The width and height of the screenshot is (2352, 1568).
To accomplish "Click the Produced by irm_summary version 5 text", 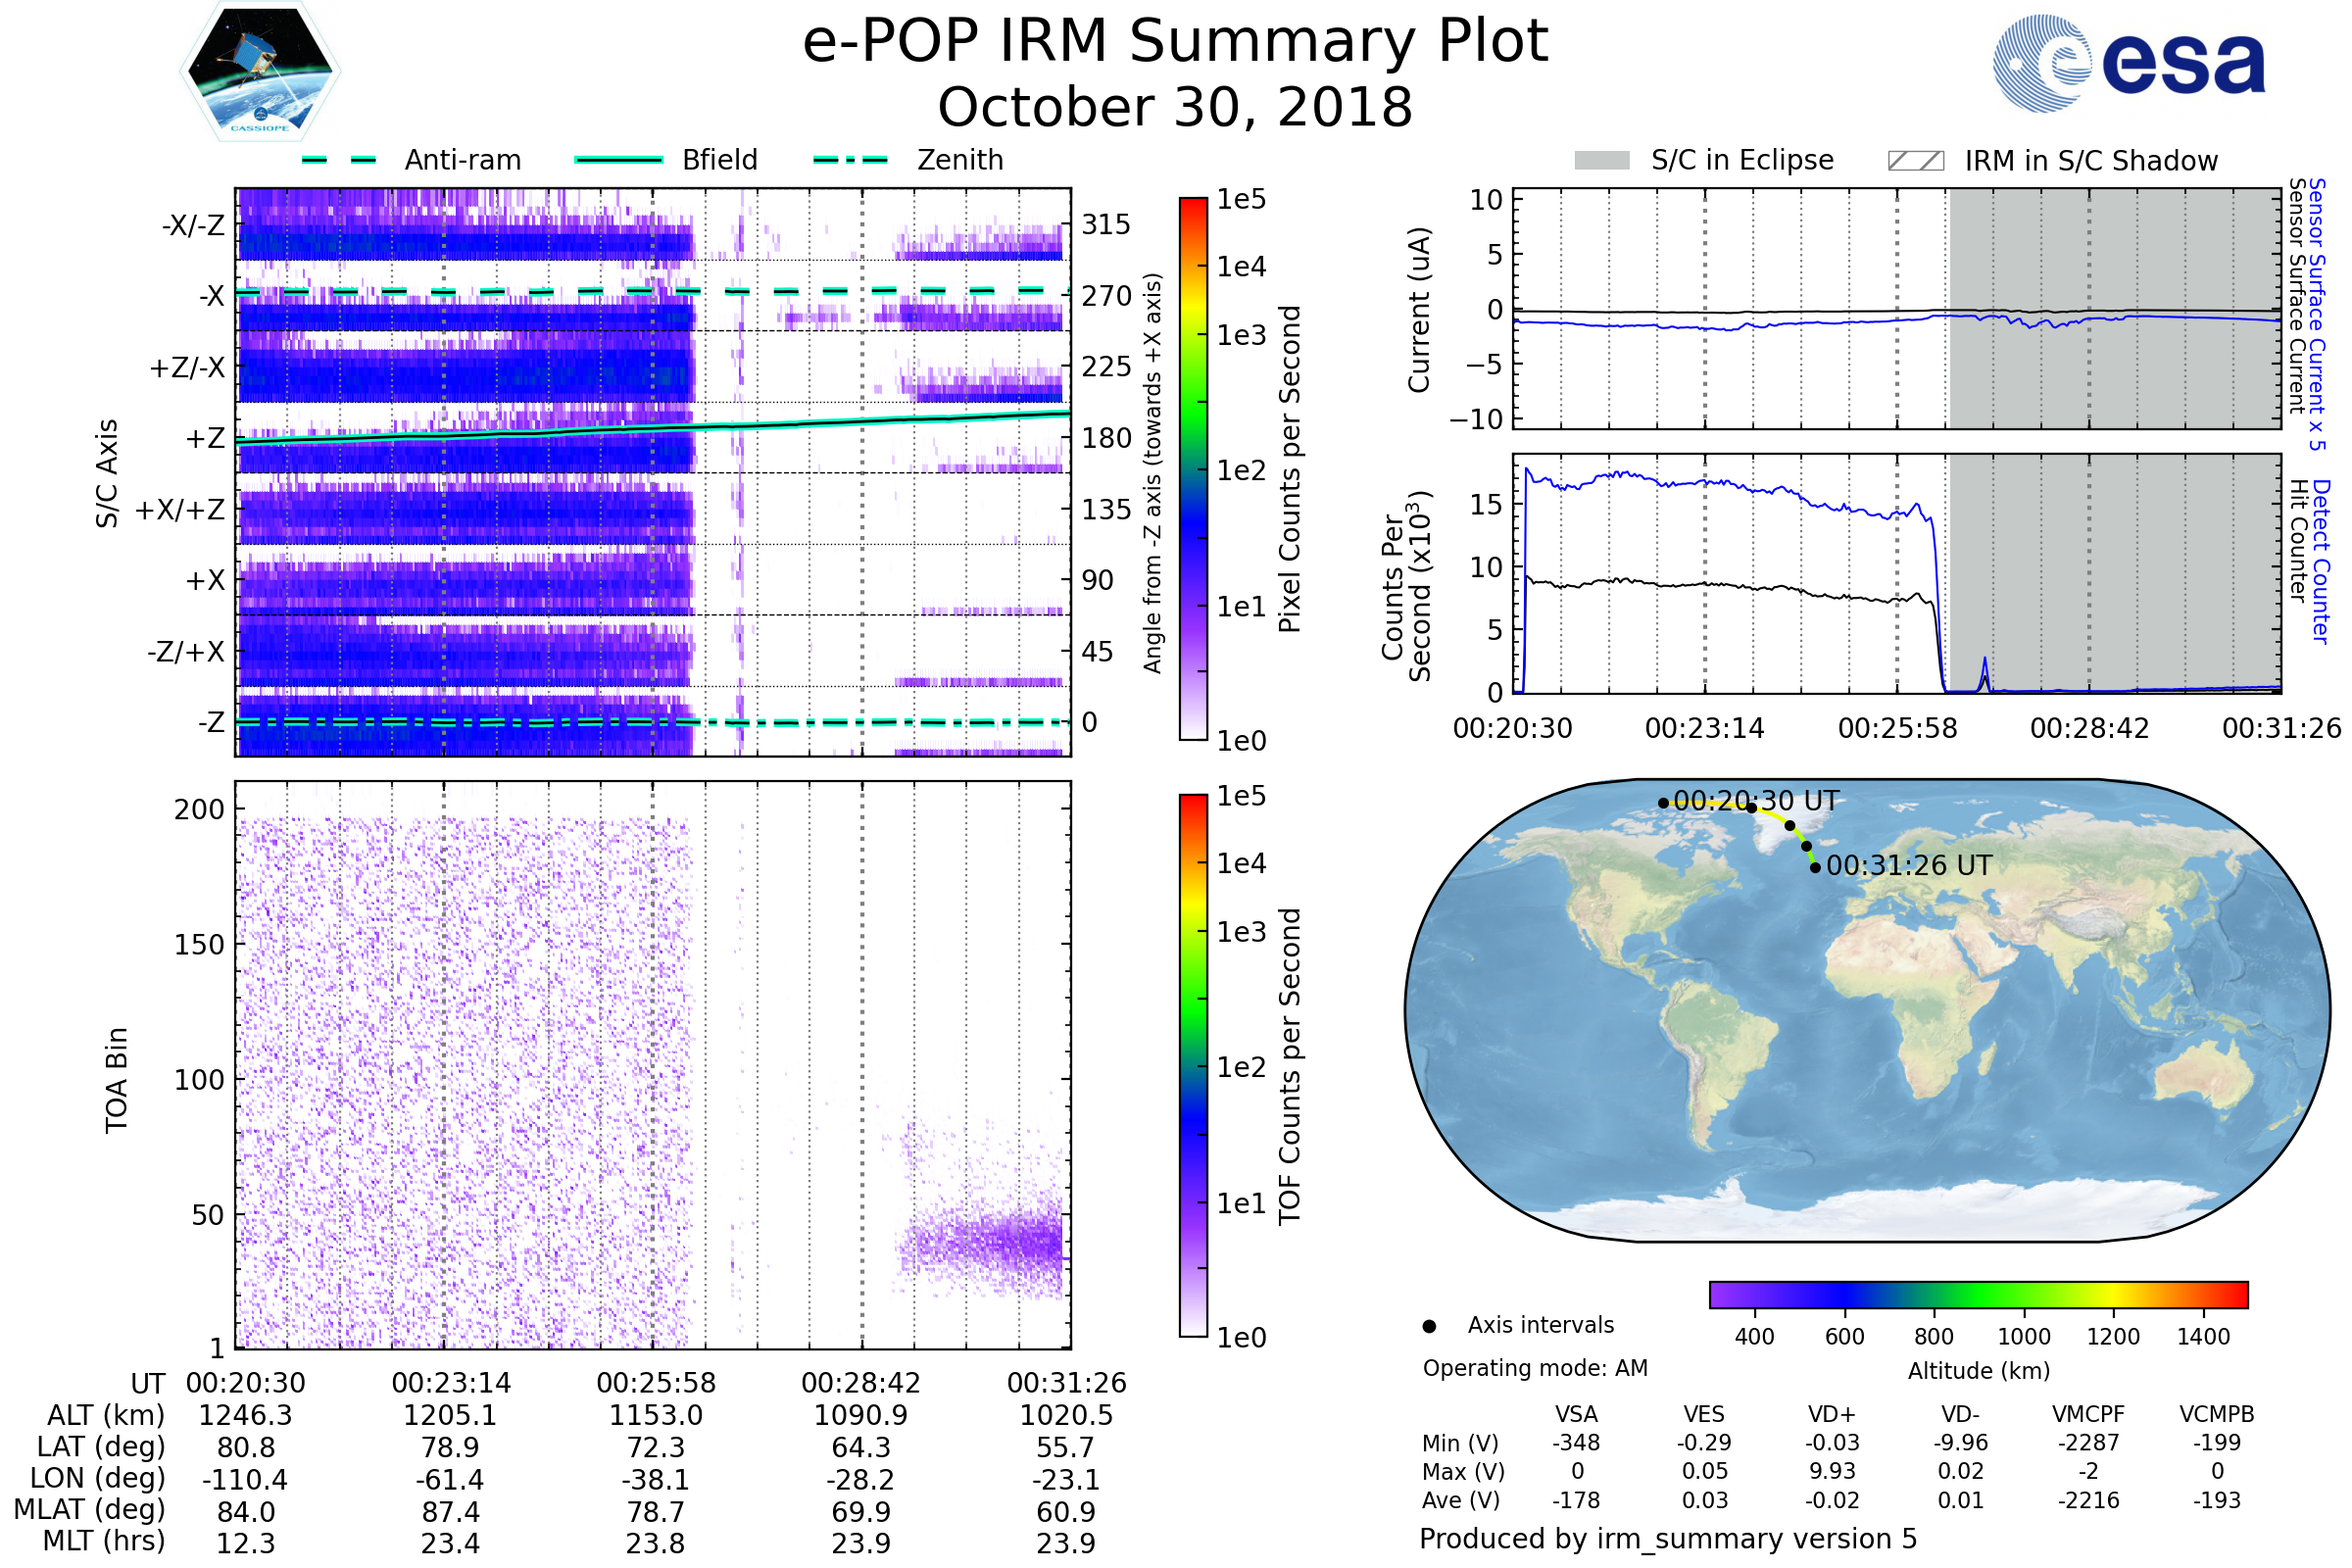I will click(1667, 1538).
